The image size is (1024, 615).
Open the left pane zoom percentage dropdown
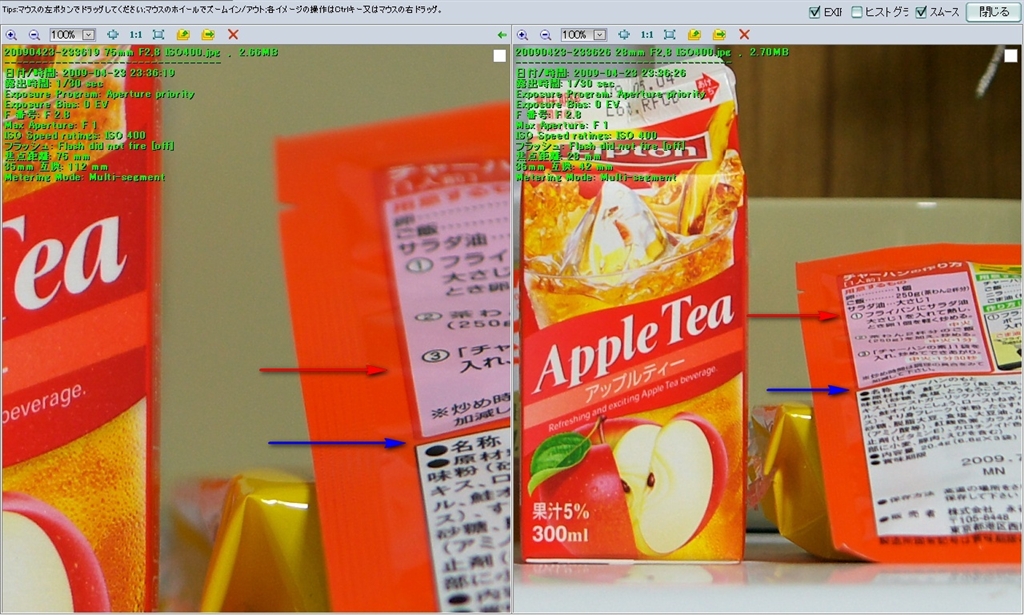tap(89, 35)
